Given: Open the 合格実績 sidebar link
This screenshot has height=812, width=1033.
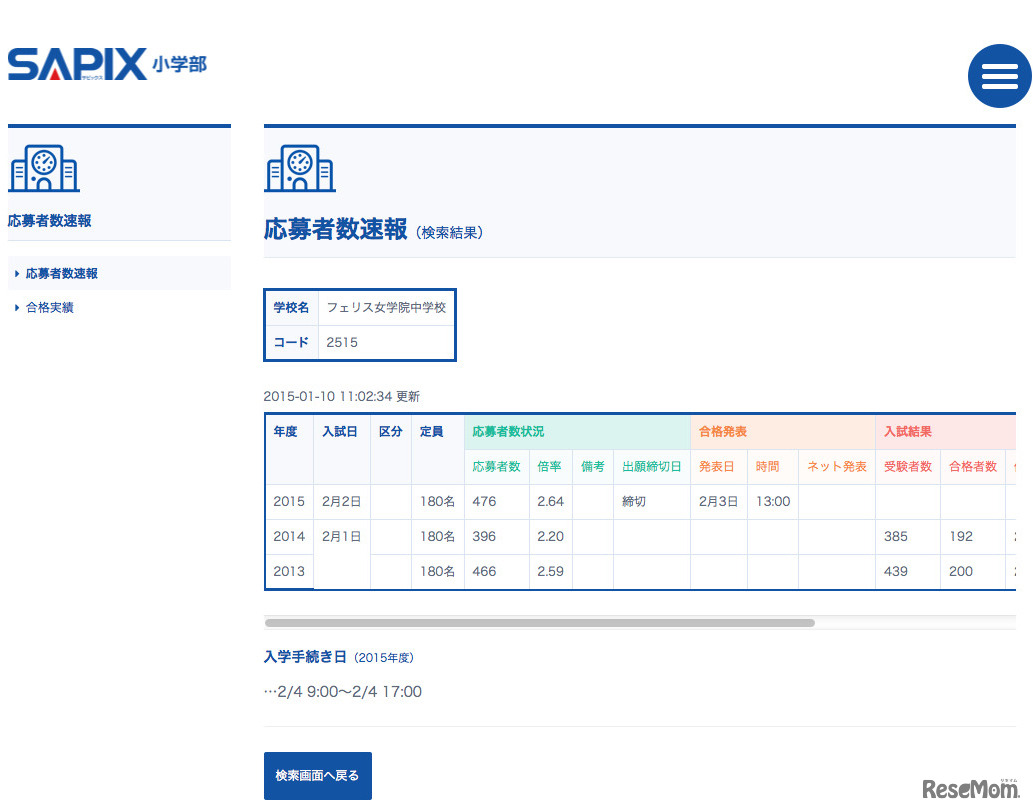Looking at the screenshot, I should click(x=51, y=308).
